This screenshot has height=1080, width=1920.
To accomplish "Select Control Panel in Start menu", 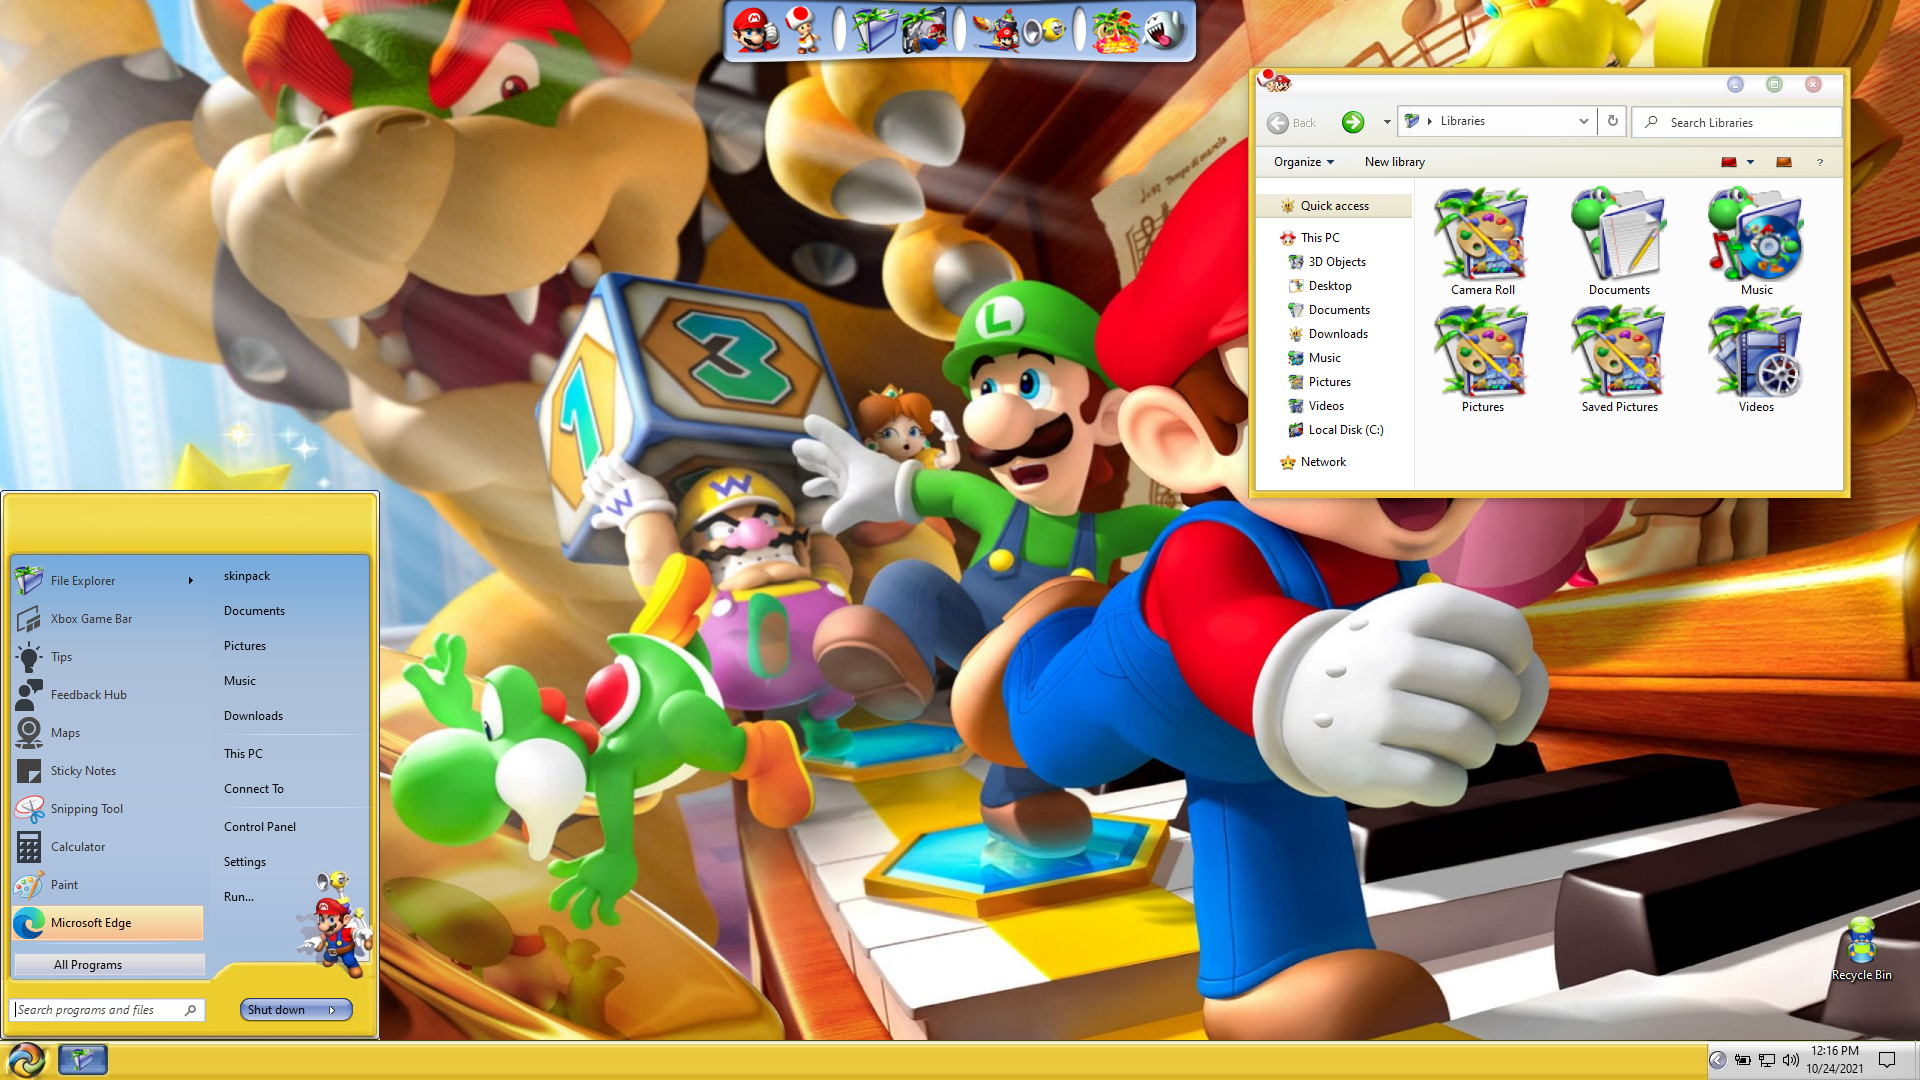I will click(x=260, y=827).
